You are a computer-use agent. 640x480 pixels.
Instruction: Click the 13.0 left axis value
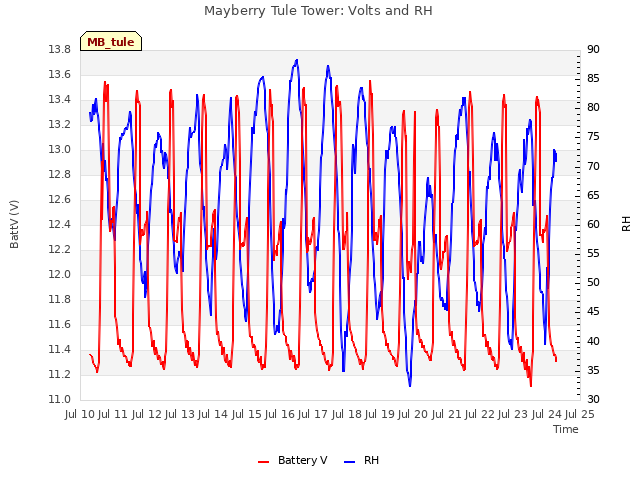[x=60, y=149]
